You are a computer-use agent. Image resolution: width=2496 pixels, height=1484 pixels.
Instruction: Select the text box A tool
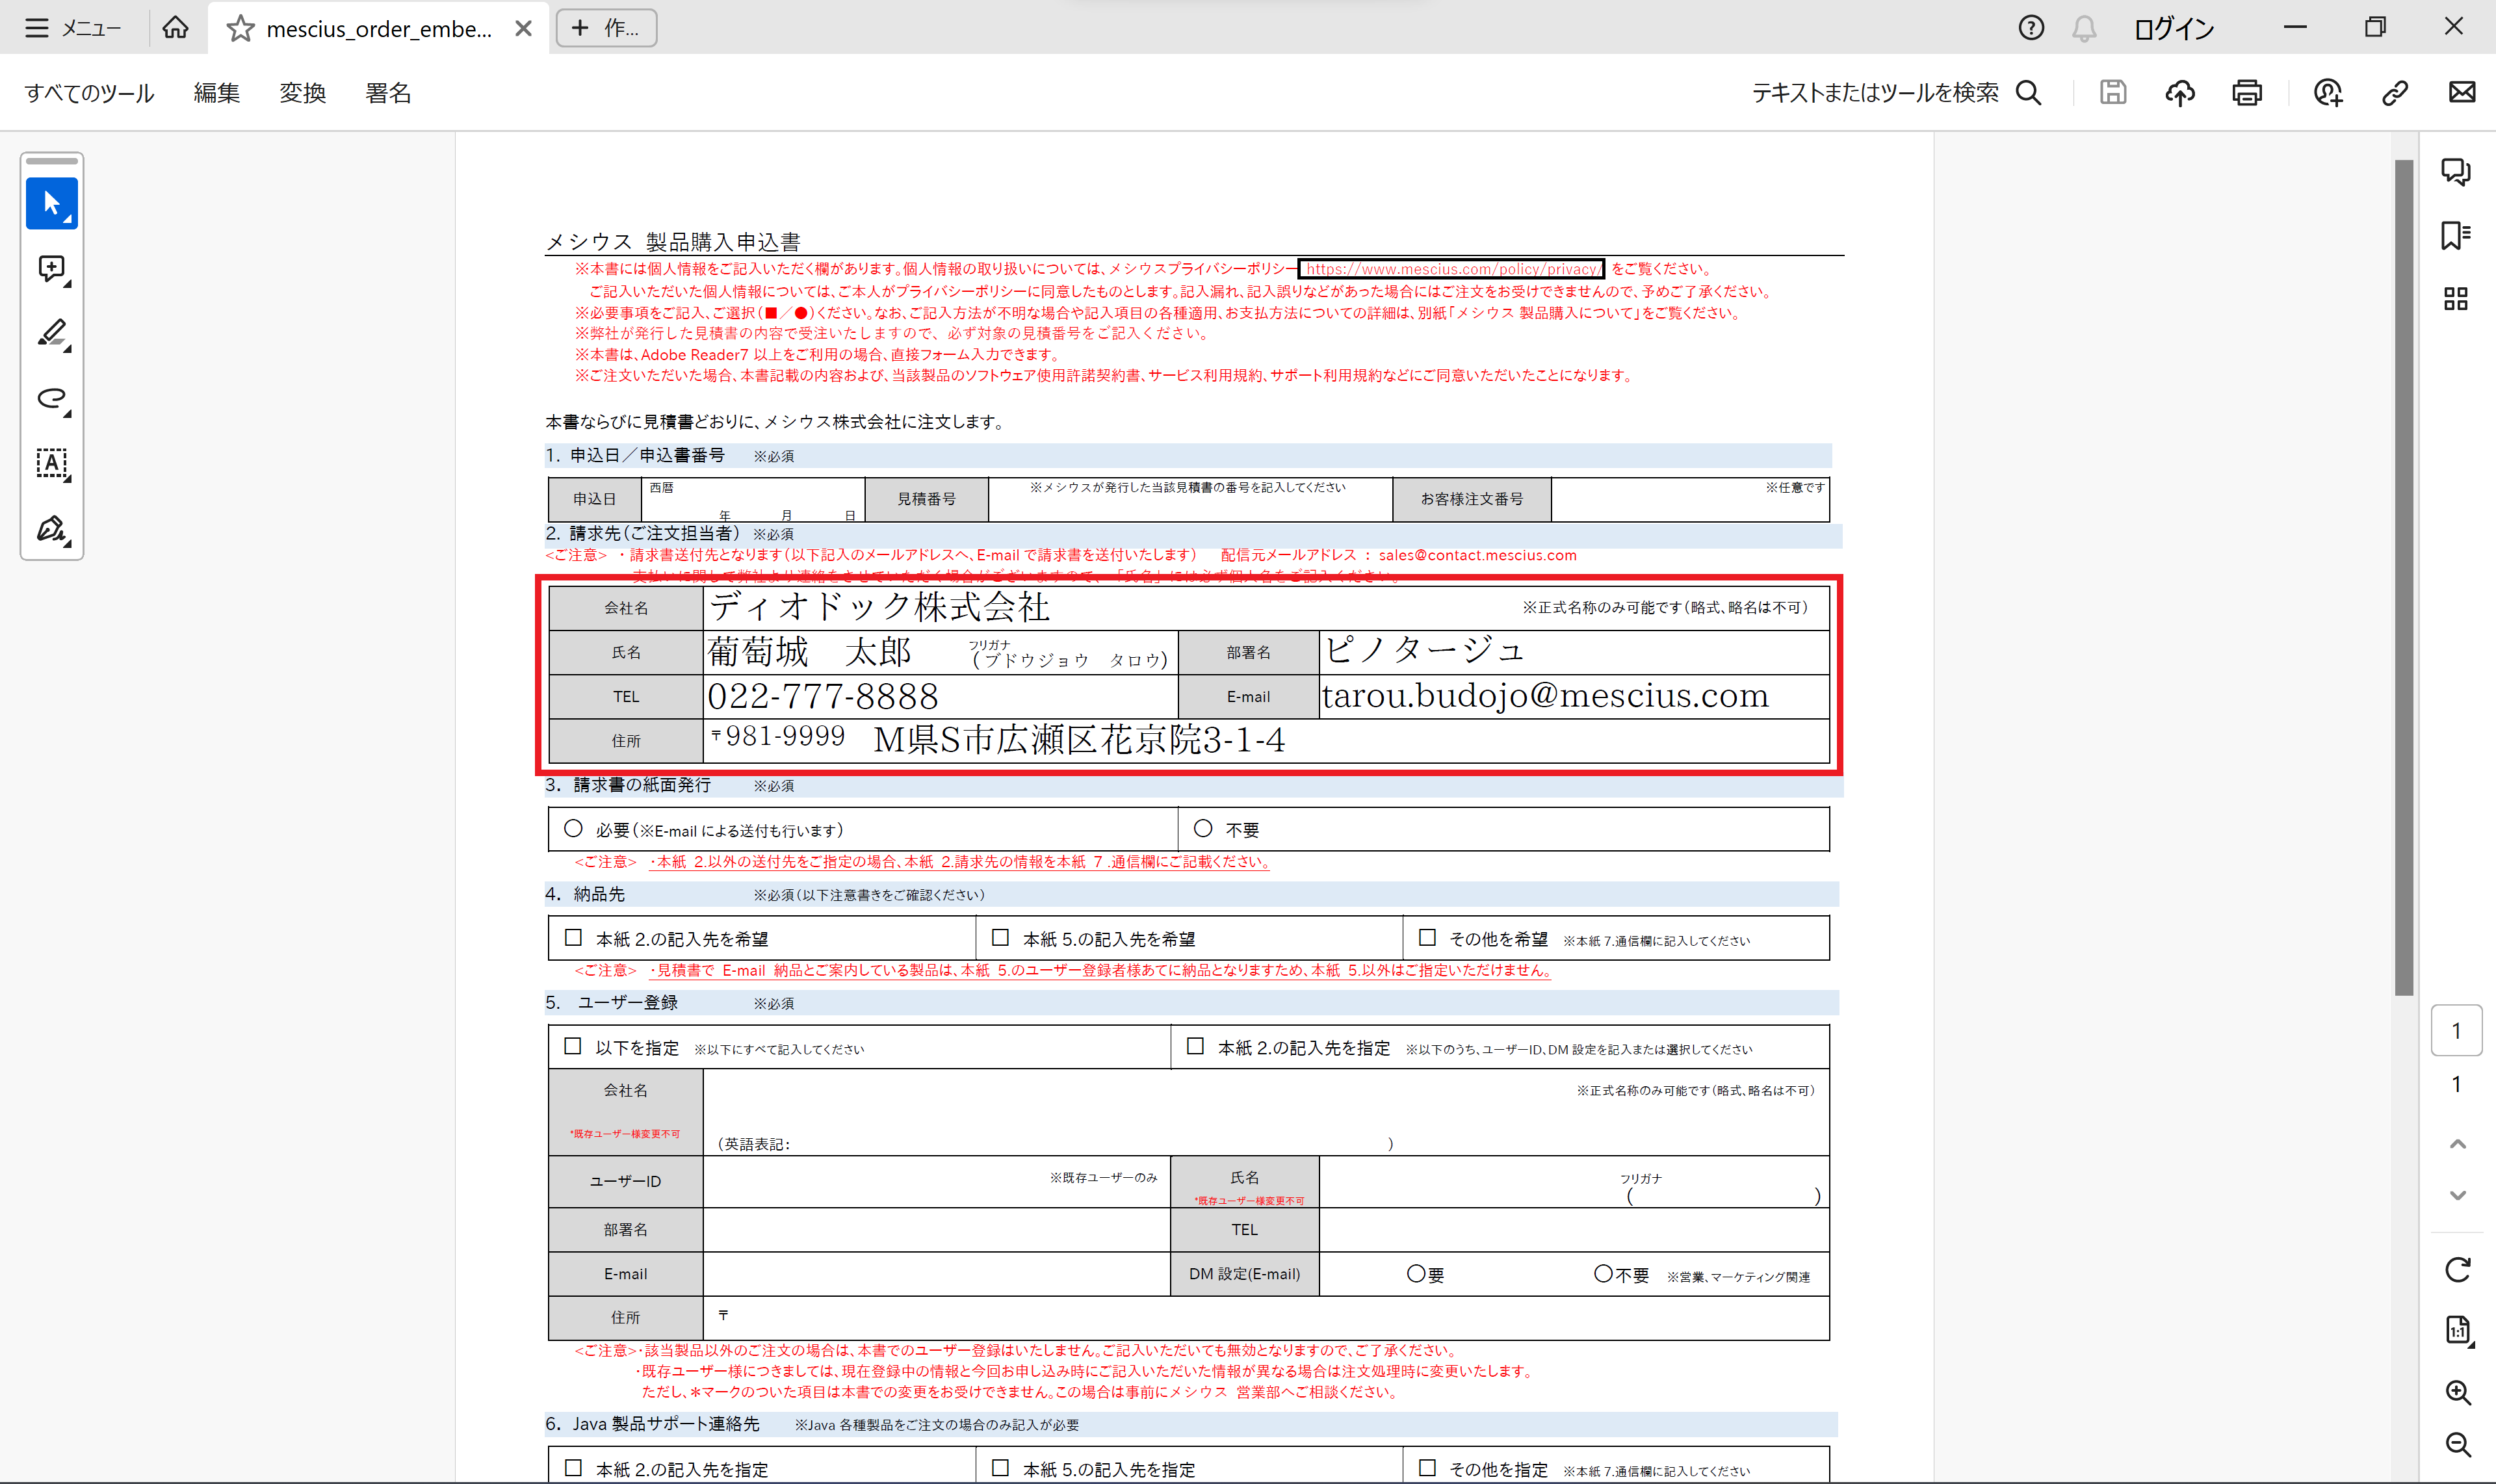point(52,464)
